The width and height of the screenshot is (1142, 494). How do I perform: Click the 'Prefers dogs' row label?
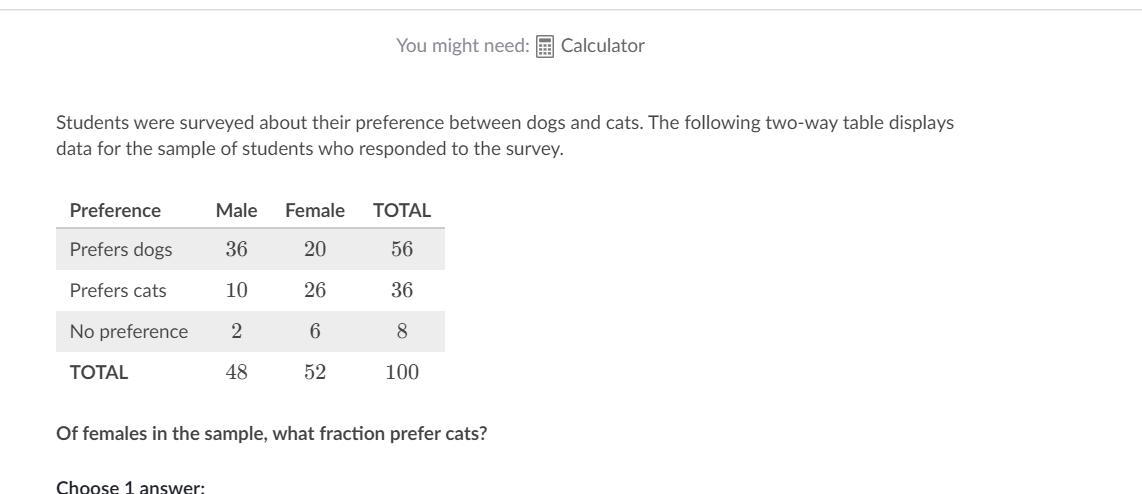pos(121,250)
